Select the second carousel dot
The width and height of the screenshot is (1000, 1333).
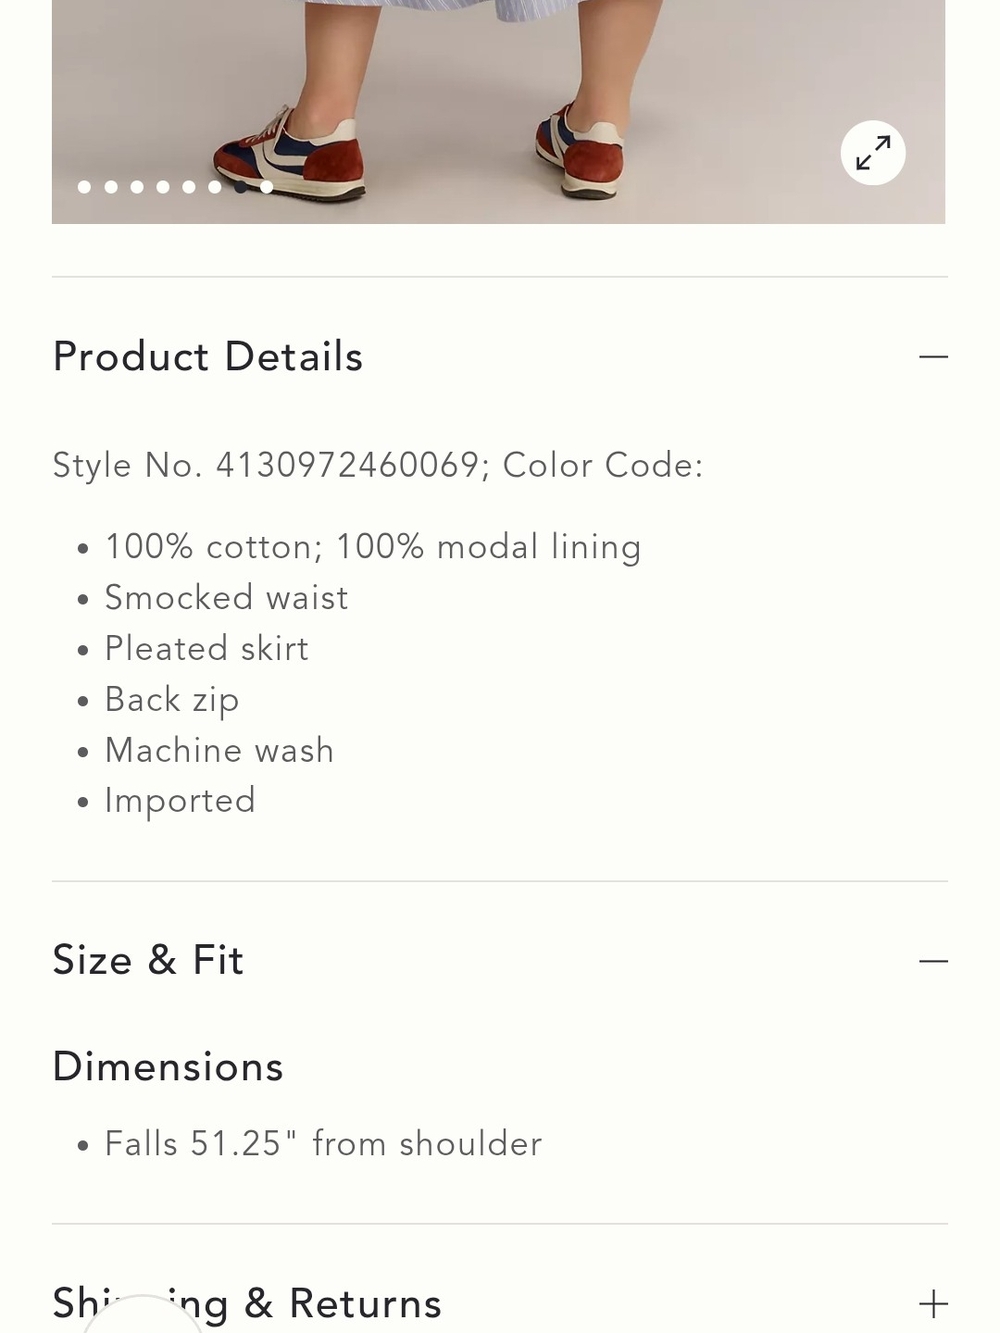coord(111,187)
